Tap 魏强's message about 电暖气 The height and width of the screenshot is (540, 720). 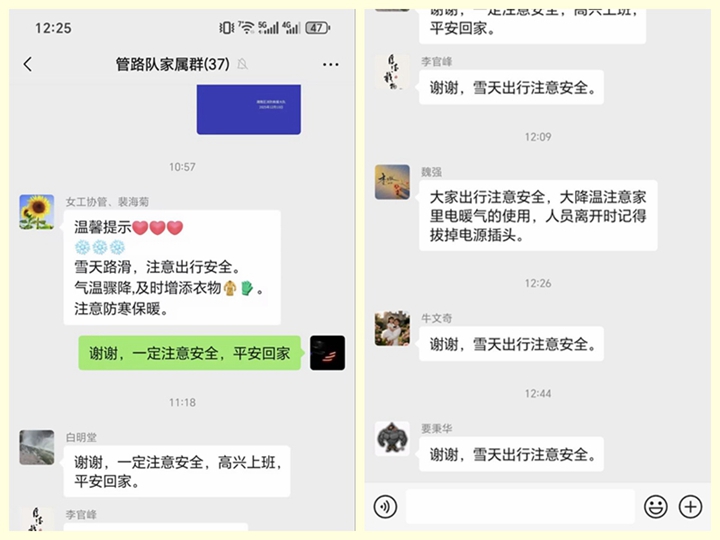538,215
